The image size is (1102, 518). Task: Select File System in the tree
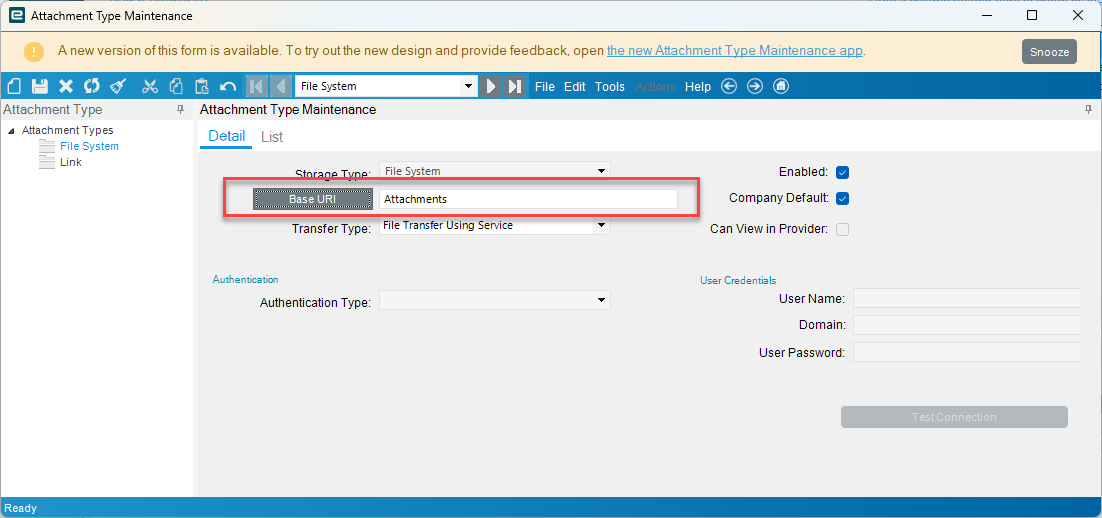point(89,146)
